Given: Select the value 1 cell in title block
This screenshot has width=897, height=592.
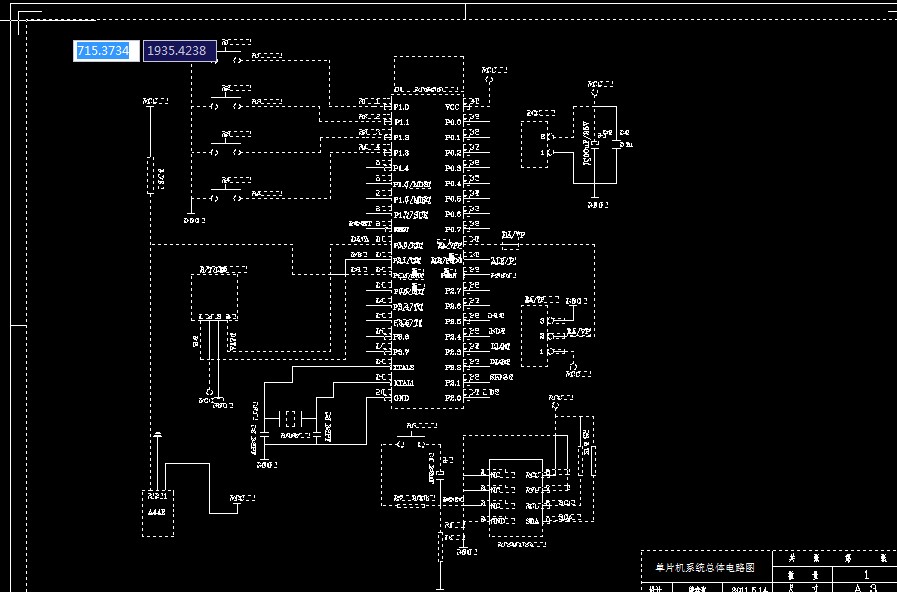Looking at the screenshot, I should 866,574.
